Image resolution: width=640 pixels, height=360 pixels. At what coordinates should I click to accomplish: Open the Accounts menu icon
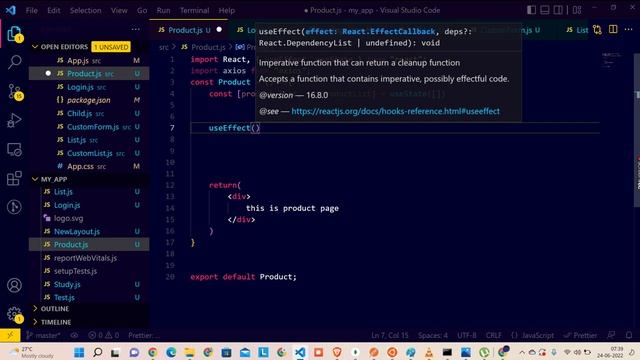14,285
